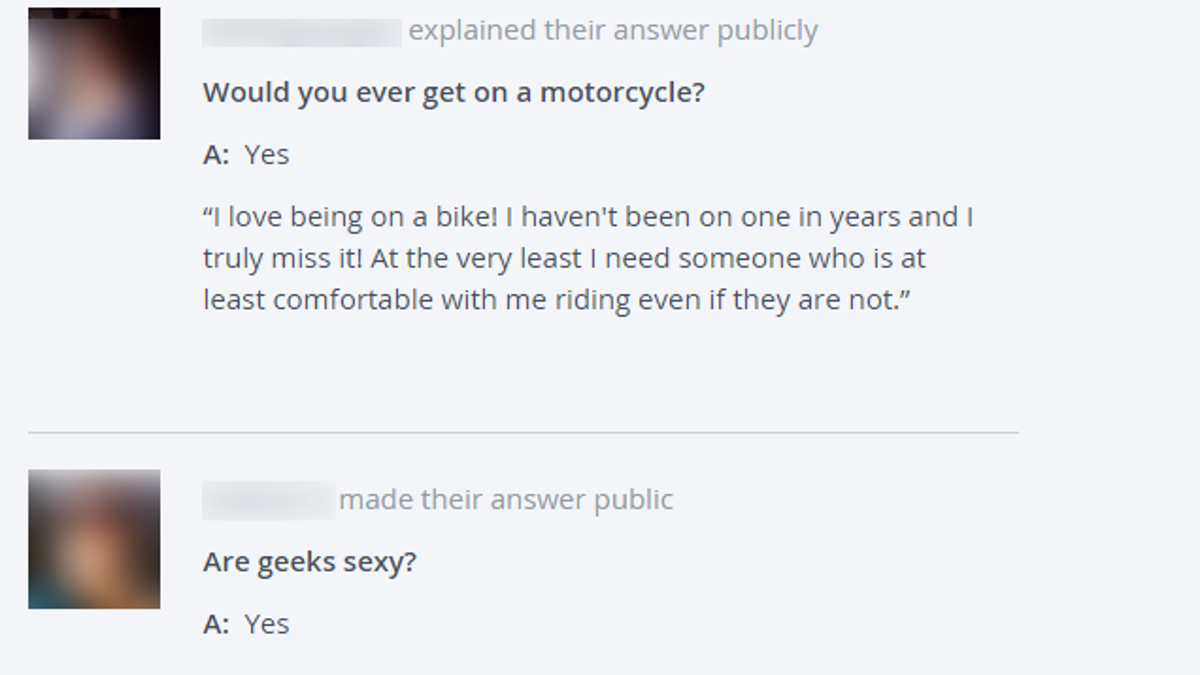Select the 'Yes' answer under the motorcycle question

click(267, 155)
